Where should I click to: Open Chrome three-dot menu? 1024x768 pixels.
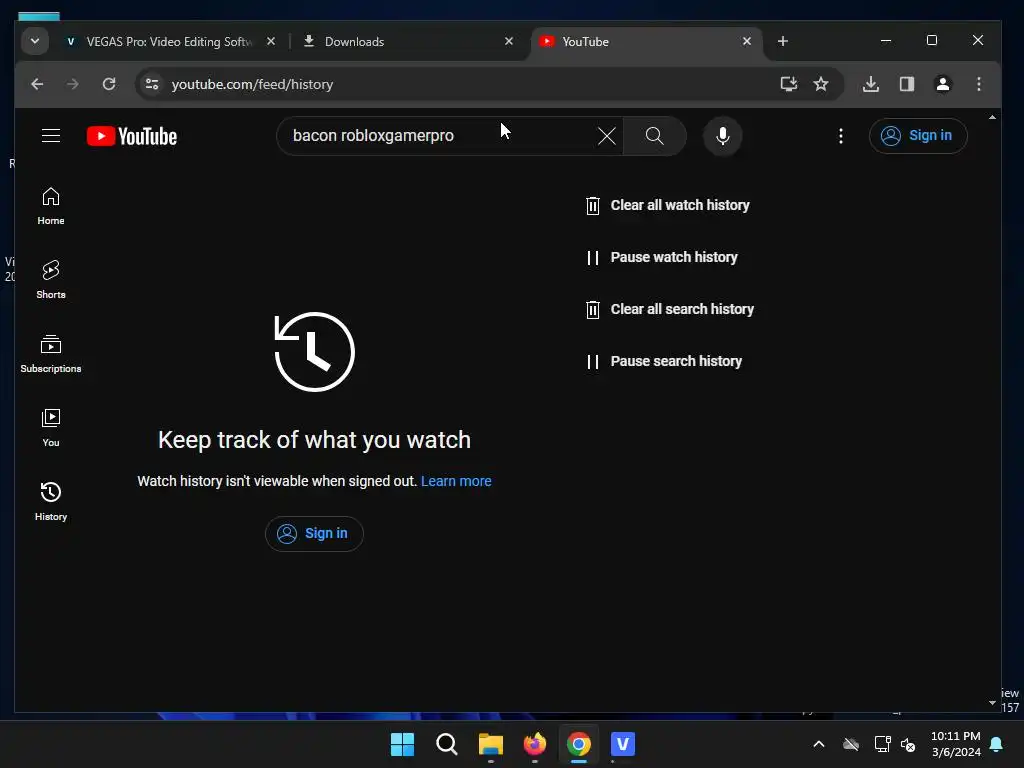coord(978,84)
